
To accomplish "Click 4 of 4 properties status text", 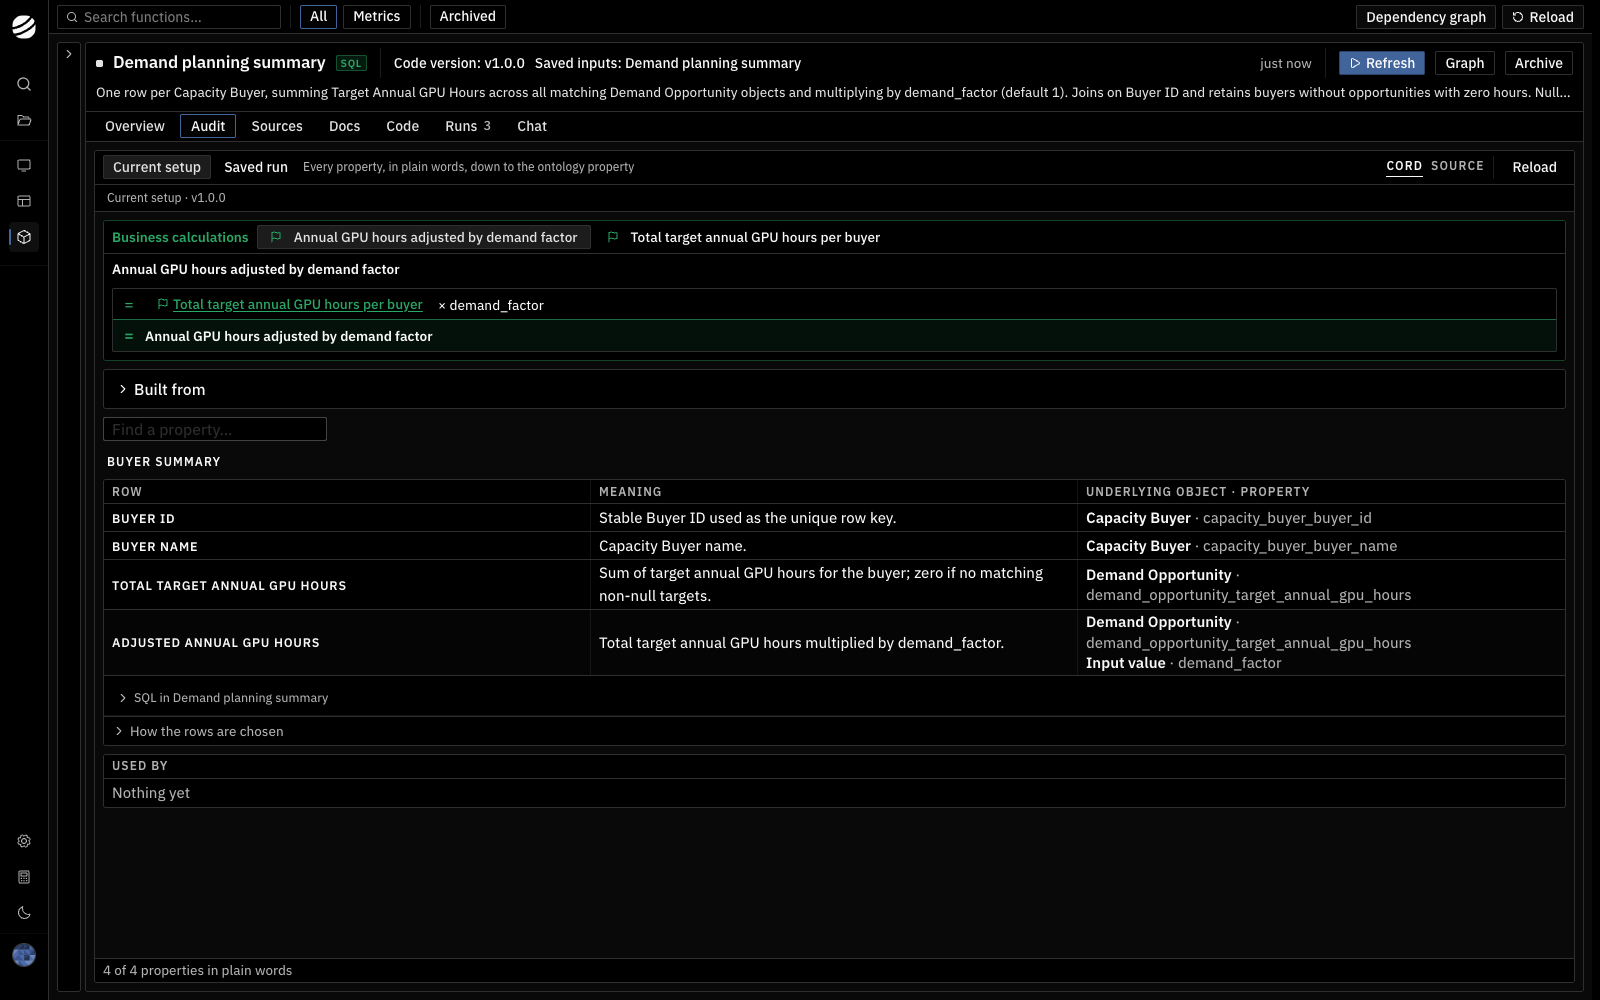I will 198,970.
